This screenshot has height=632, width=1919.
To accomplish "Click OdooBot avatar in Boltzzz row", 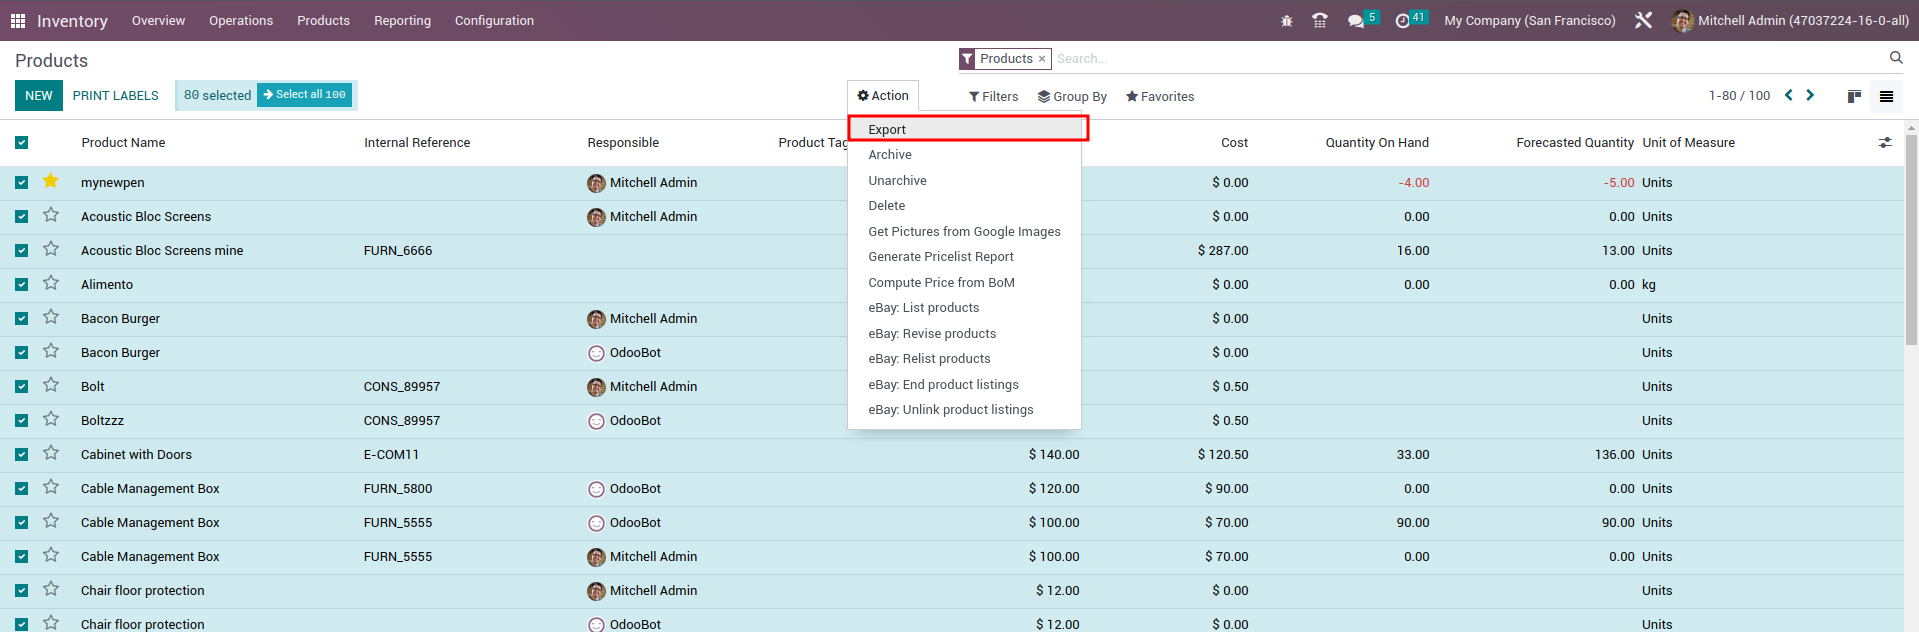I will pos(596,421).
